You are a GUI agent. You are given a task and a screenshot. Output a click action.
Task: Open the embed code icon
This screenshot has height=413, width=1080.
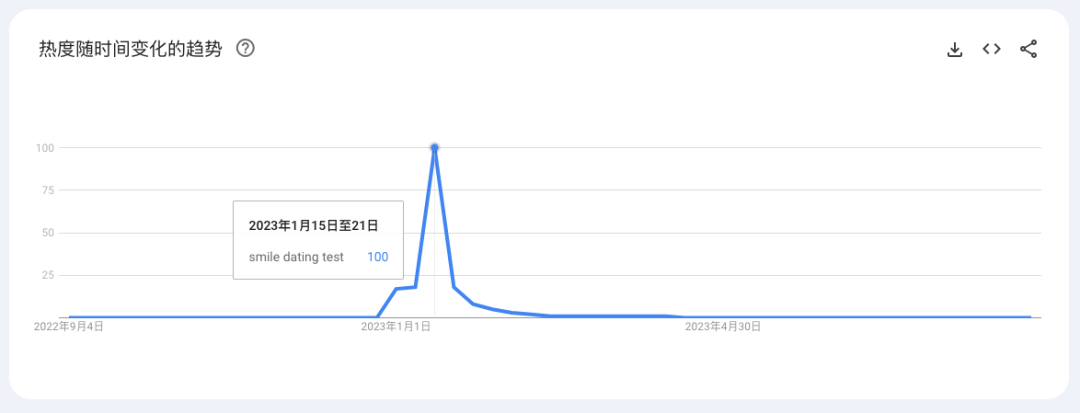tap(991, 49)
